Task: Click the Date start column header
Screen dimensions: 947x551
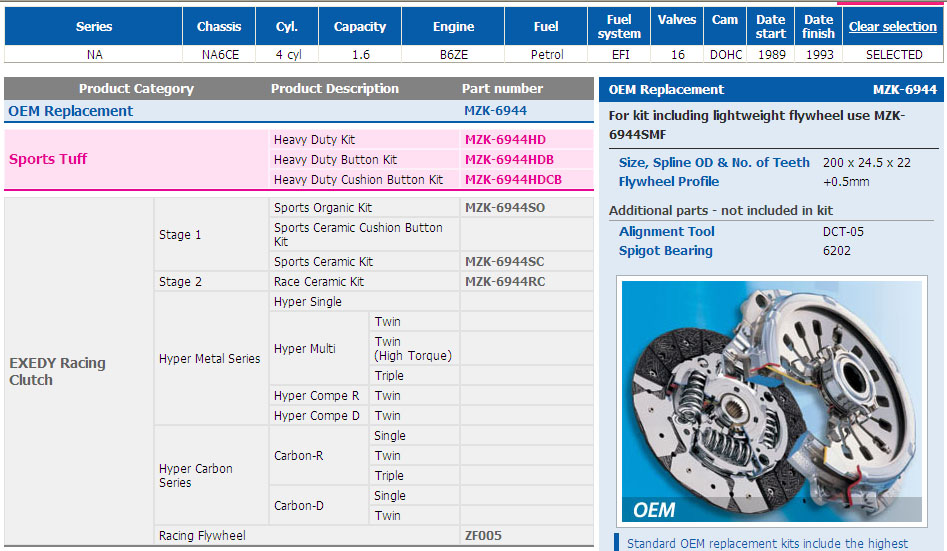Action: [x=771, y=27]
